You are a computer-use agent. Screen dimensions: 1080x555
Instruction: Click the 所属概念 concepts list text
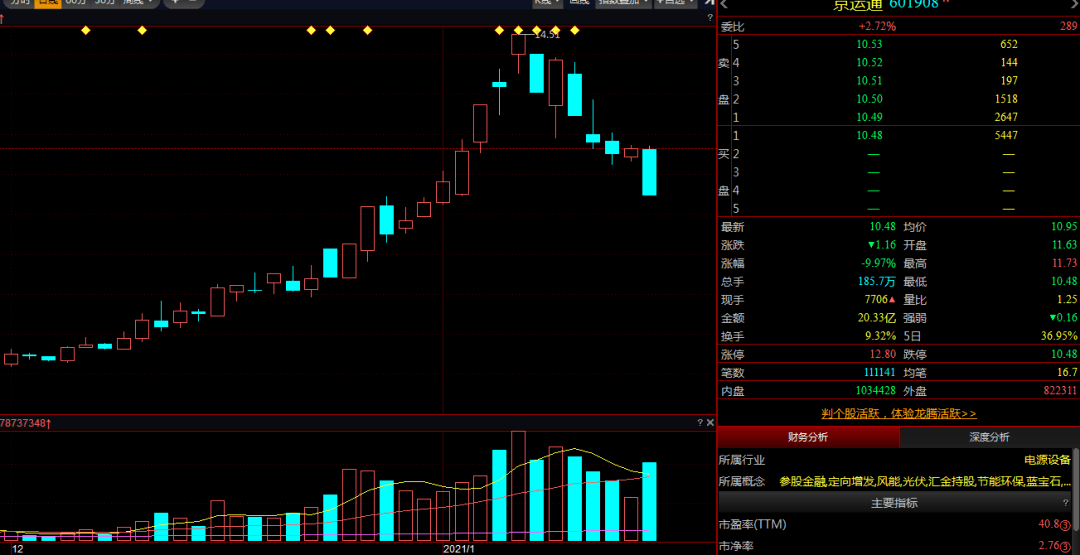click(925, 481)
